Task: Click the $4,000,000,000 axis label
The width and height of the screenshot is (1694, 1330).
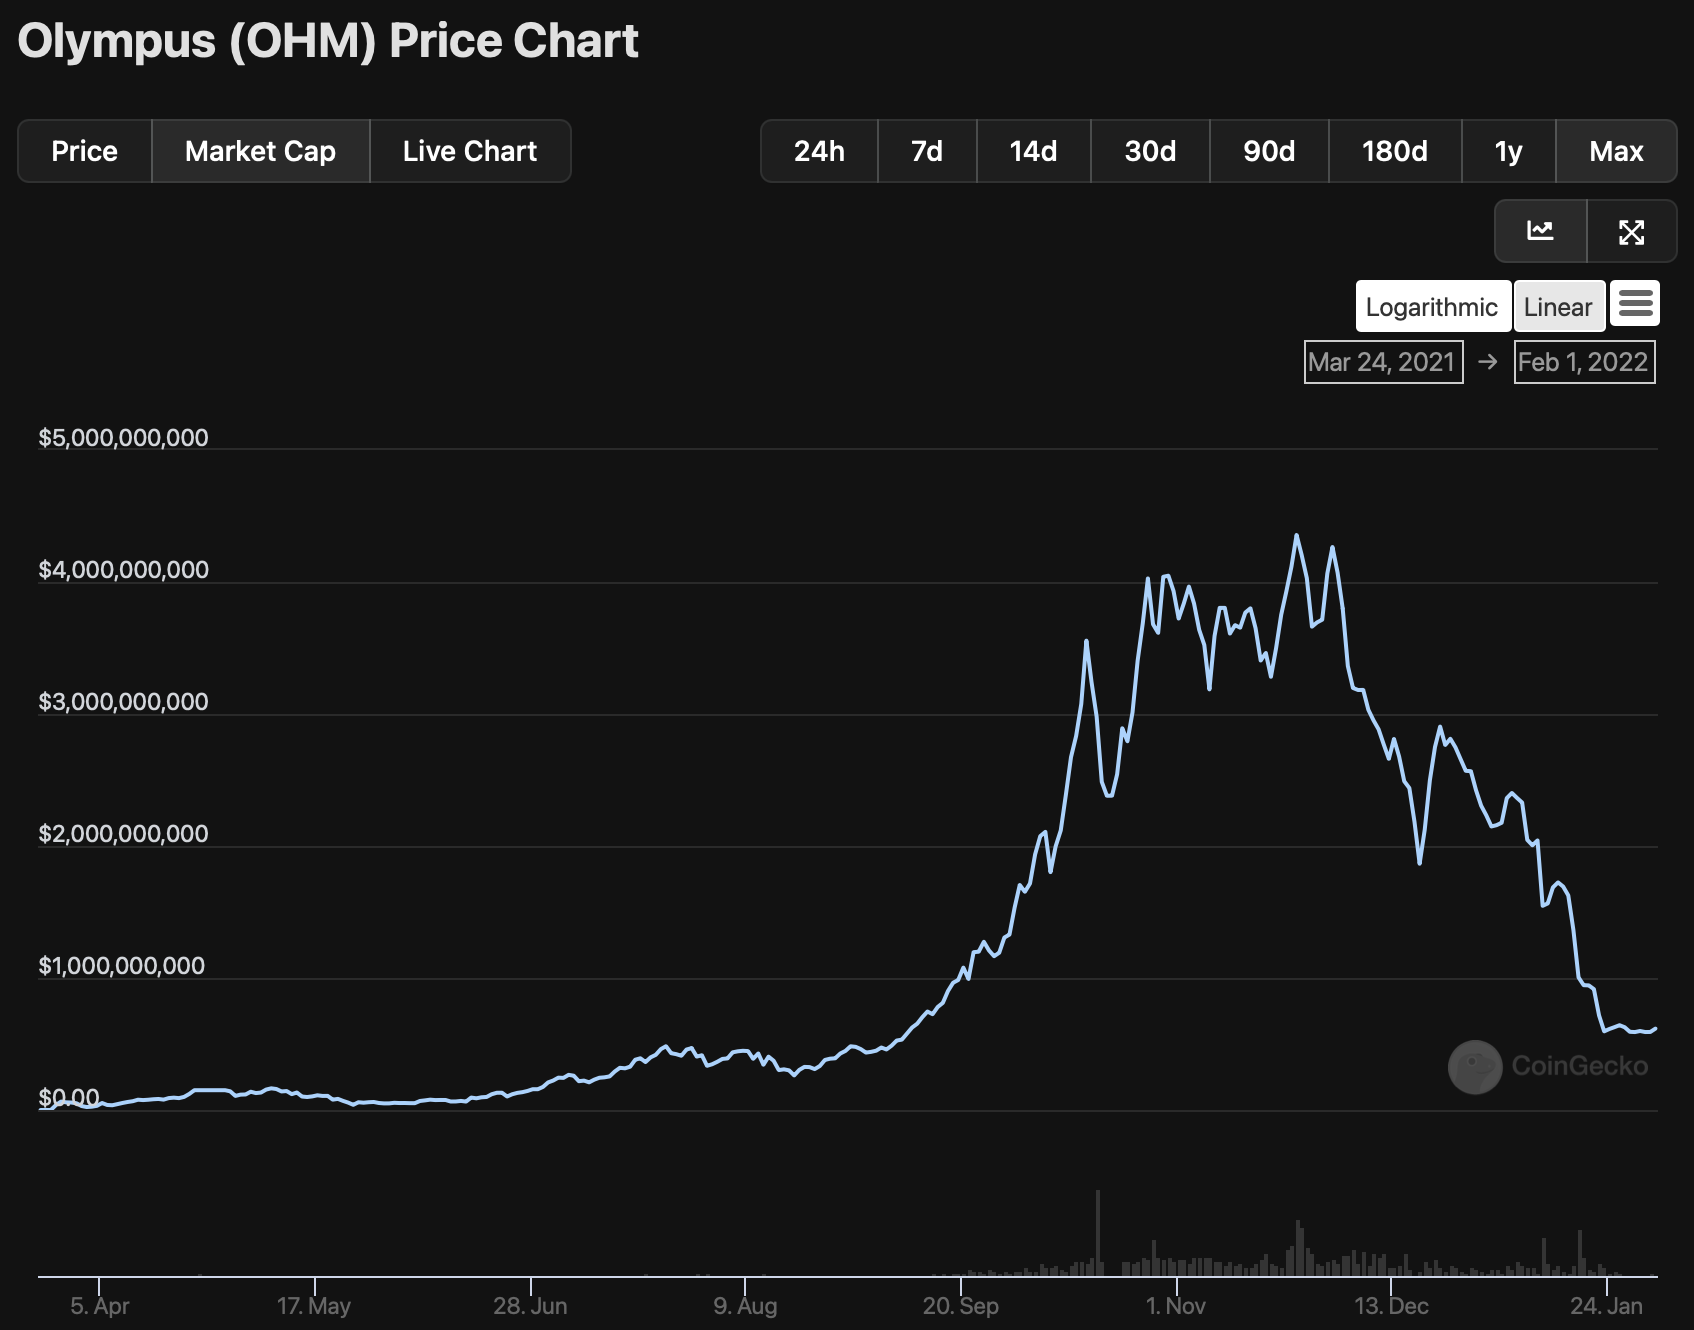Action: coord(123,570)
